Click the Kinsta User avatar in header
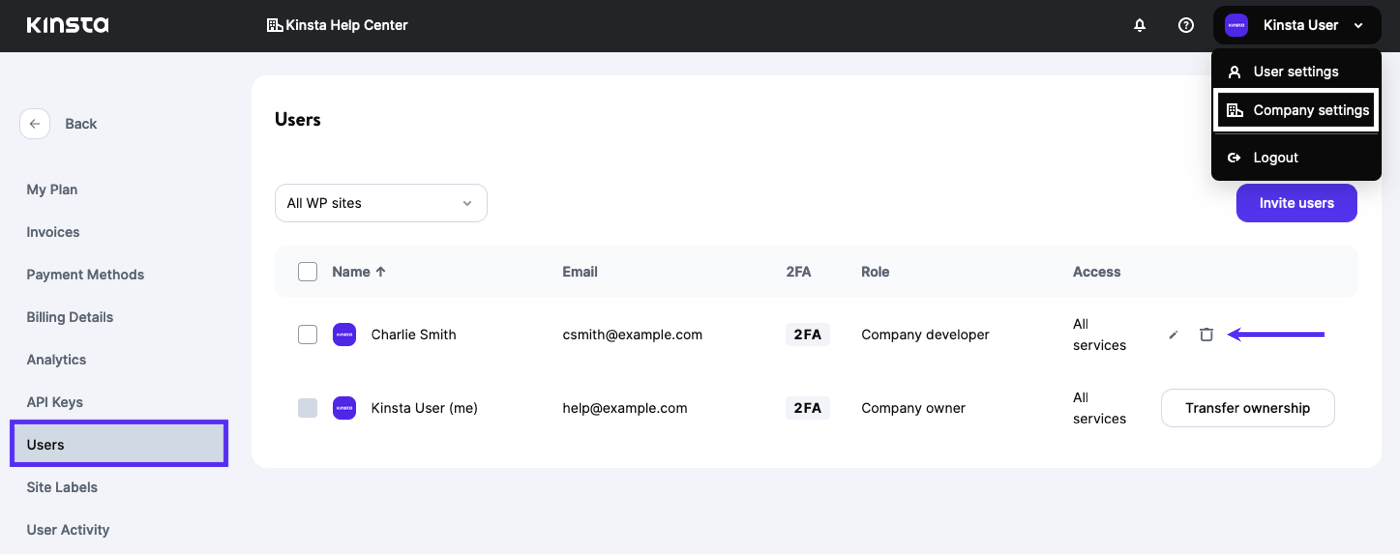This screenshot has height=554, width=1400. (x=1237, y=25)
